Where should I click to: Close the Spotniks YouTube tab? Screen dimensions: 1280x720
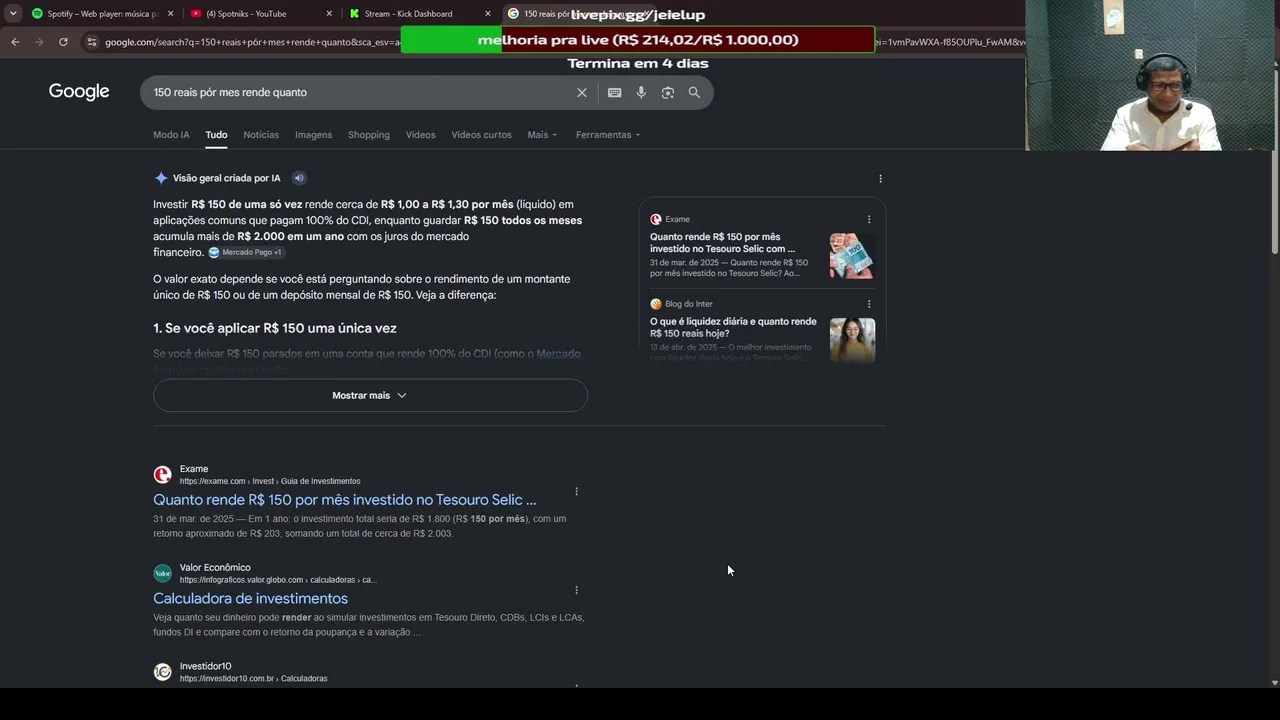330,14
